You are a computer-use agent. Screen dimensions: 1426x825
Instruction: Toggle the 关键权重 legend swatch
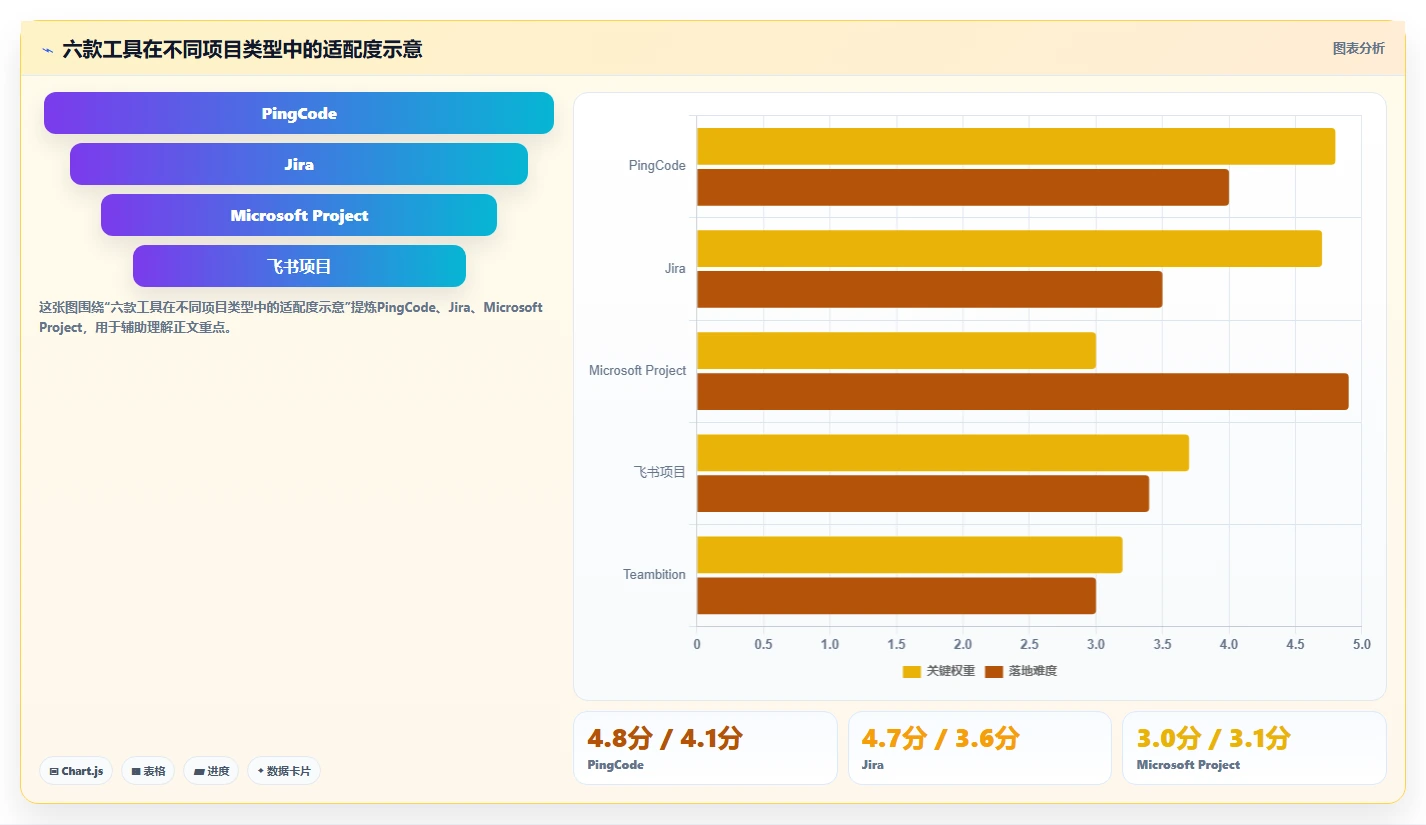(x=911, y=671)
